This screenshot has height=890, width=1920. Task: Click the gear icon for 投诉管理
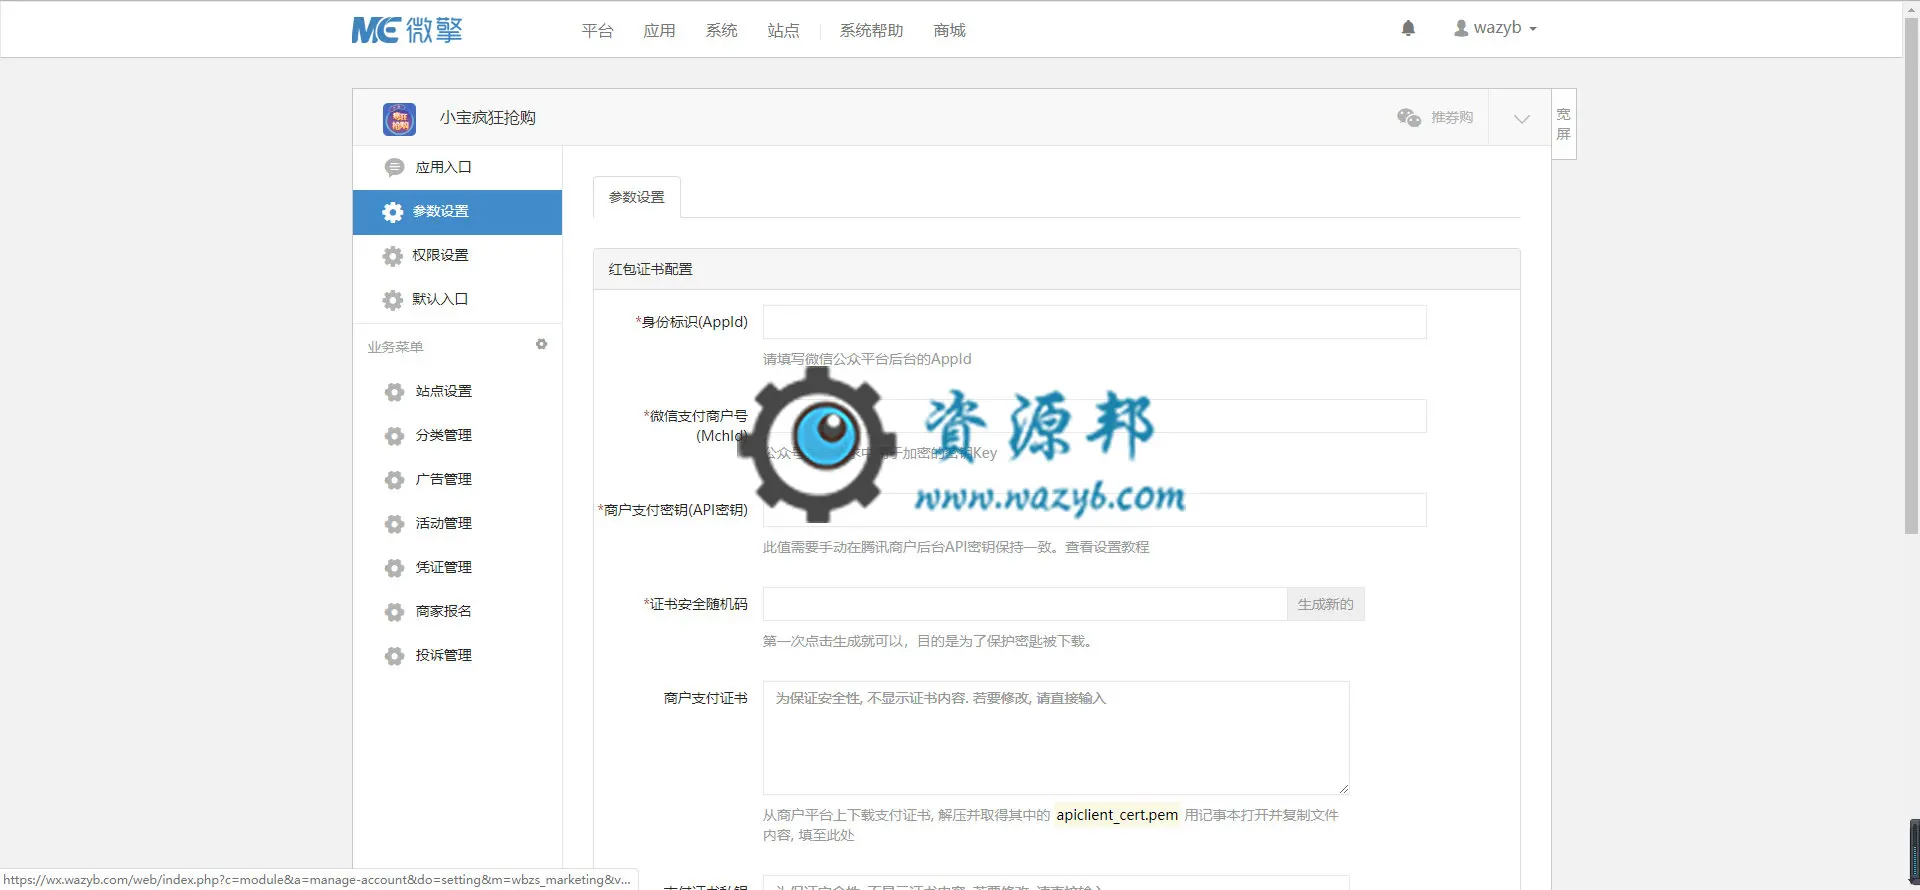click(x=394, y=656)
